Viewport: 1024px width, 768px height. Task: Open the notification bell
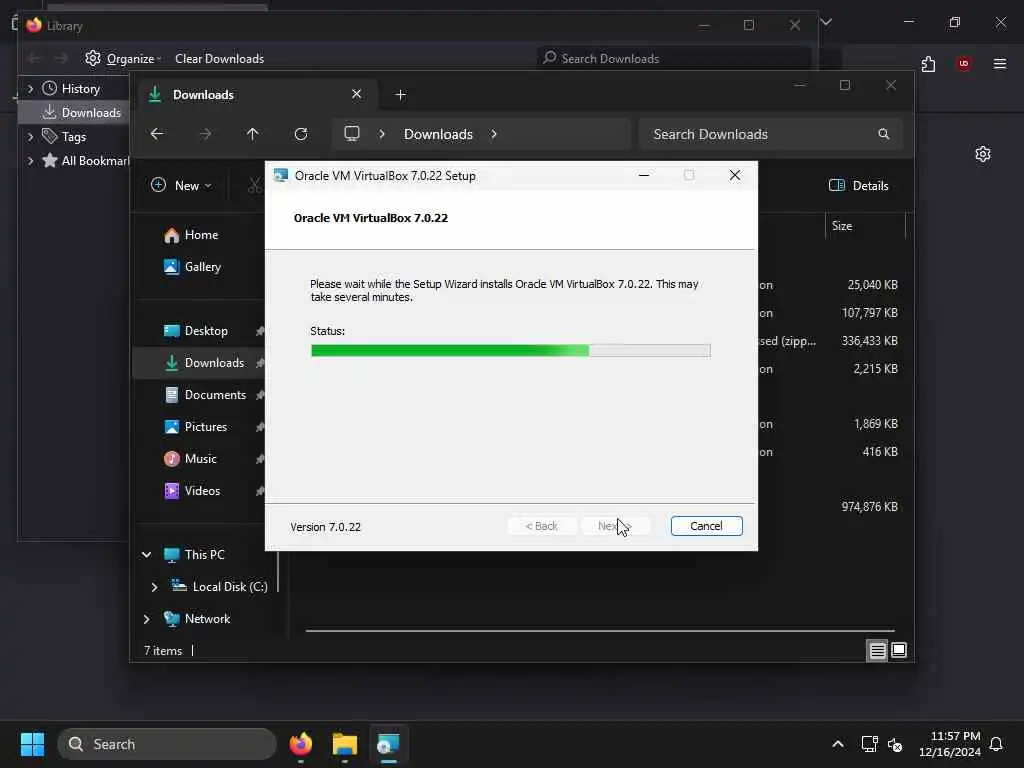pos(996,744)
